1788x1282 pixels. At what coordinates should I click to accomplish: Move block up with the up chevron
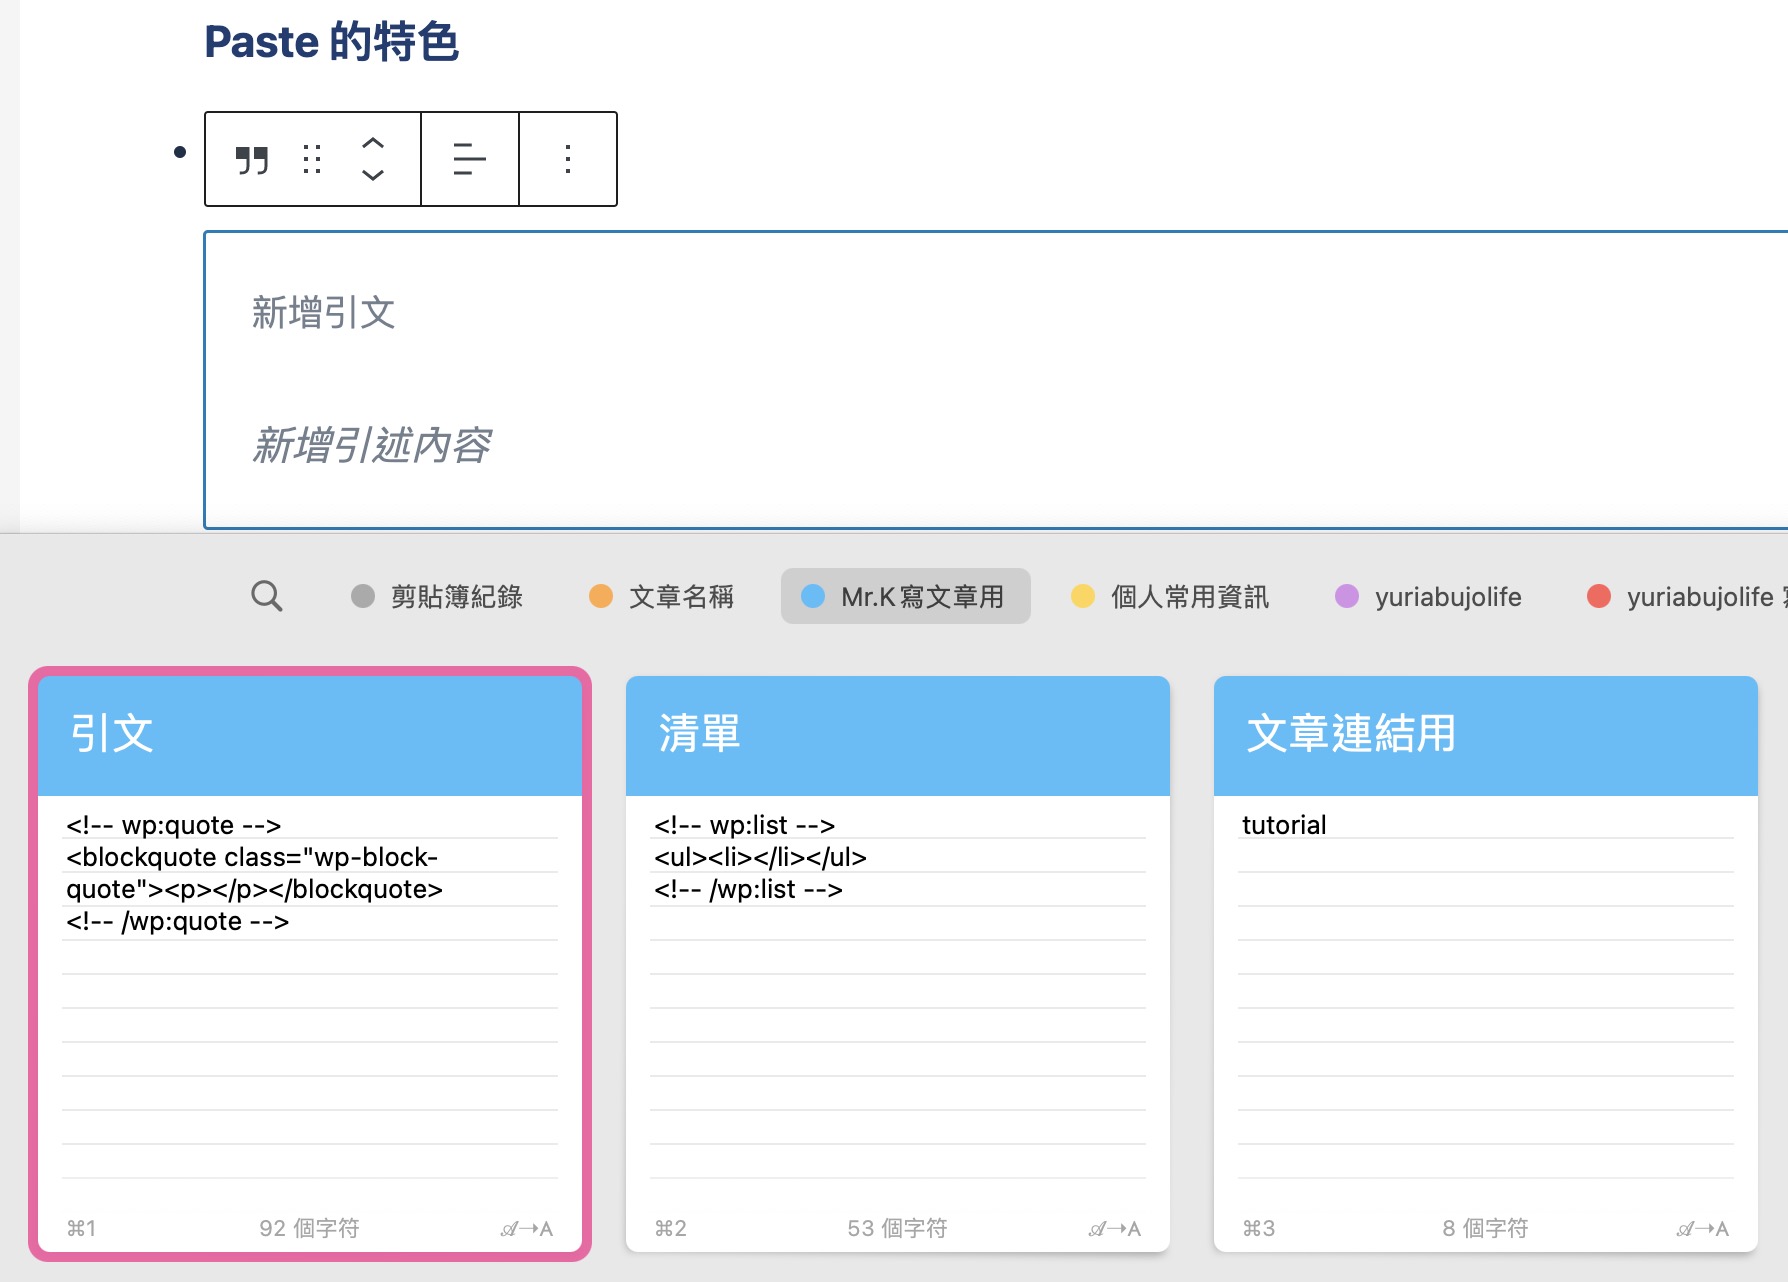click(x=373, y=143)
